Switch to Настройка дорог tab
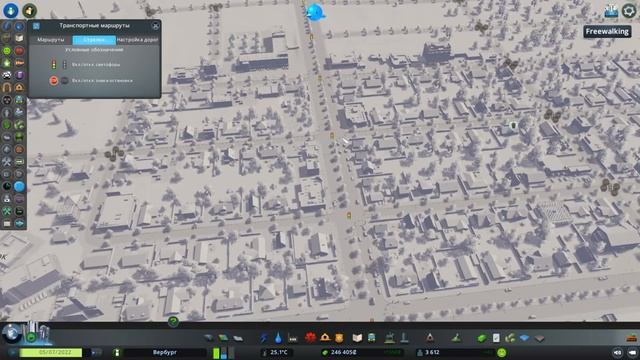This screenshot has width=640, height=360. coord(137,40)
